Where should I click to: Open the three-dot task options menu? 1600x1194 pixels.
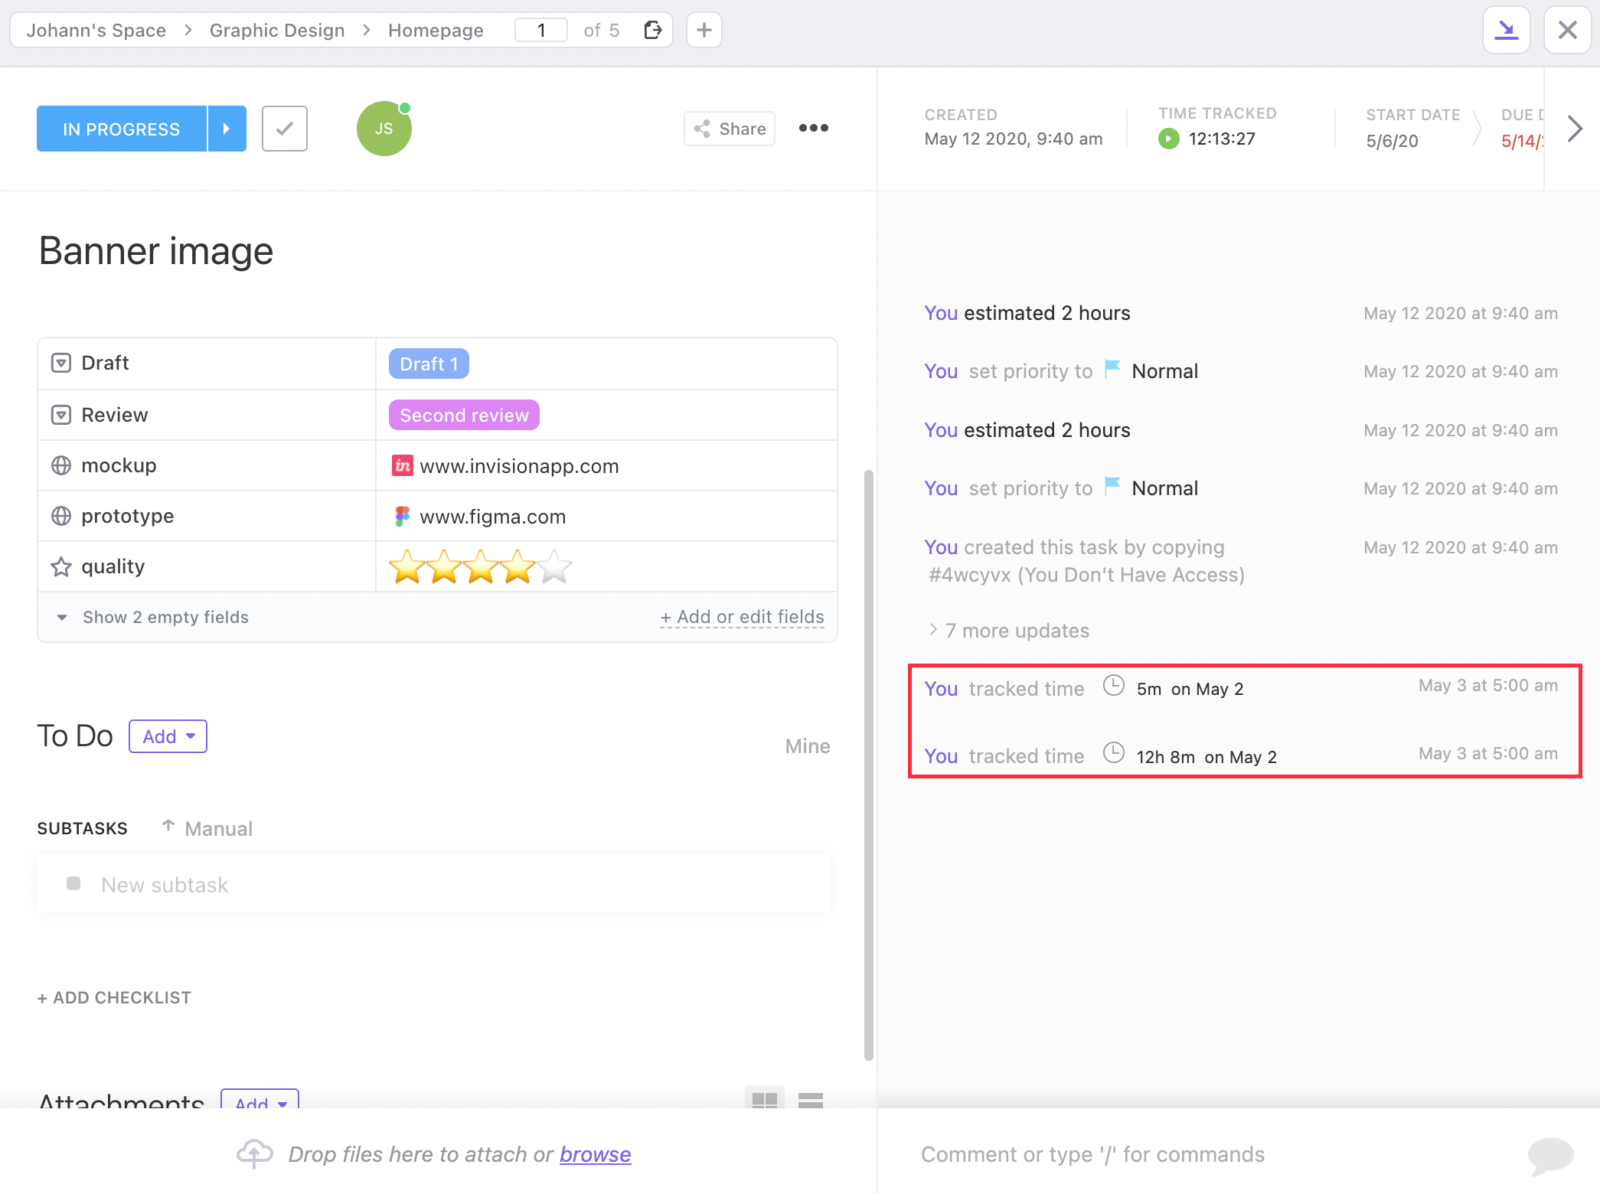pos(813,128)
